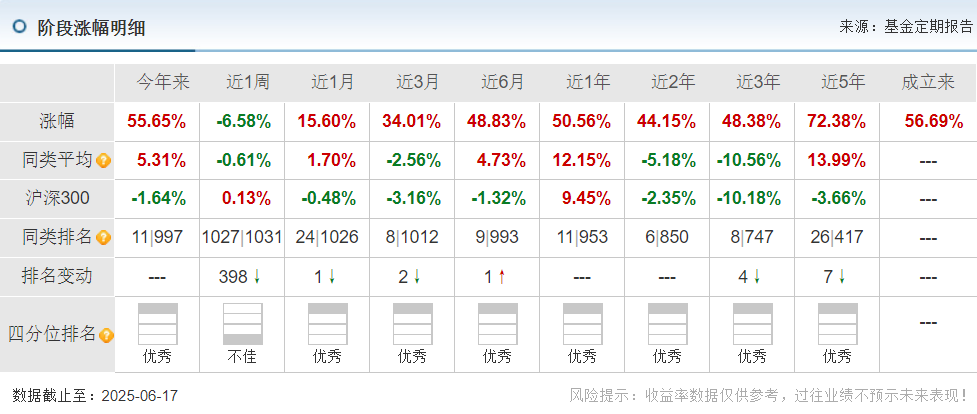This screenshot has height=414, width=977.
Task: Click the 55.65% 今年来 gain value
Action: [x=157, y=122]
